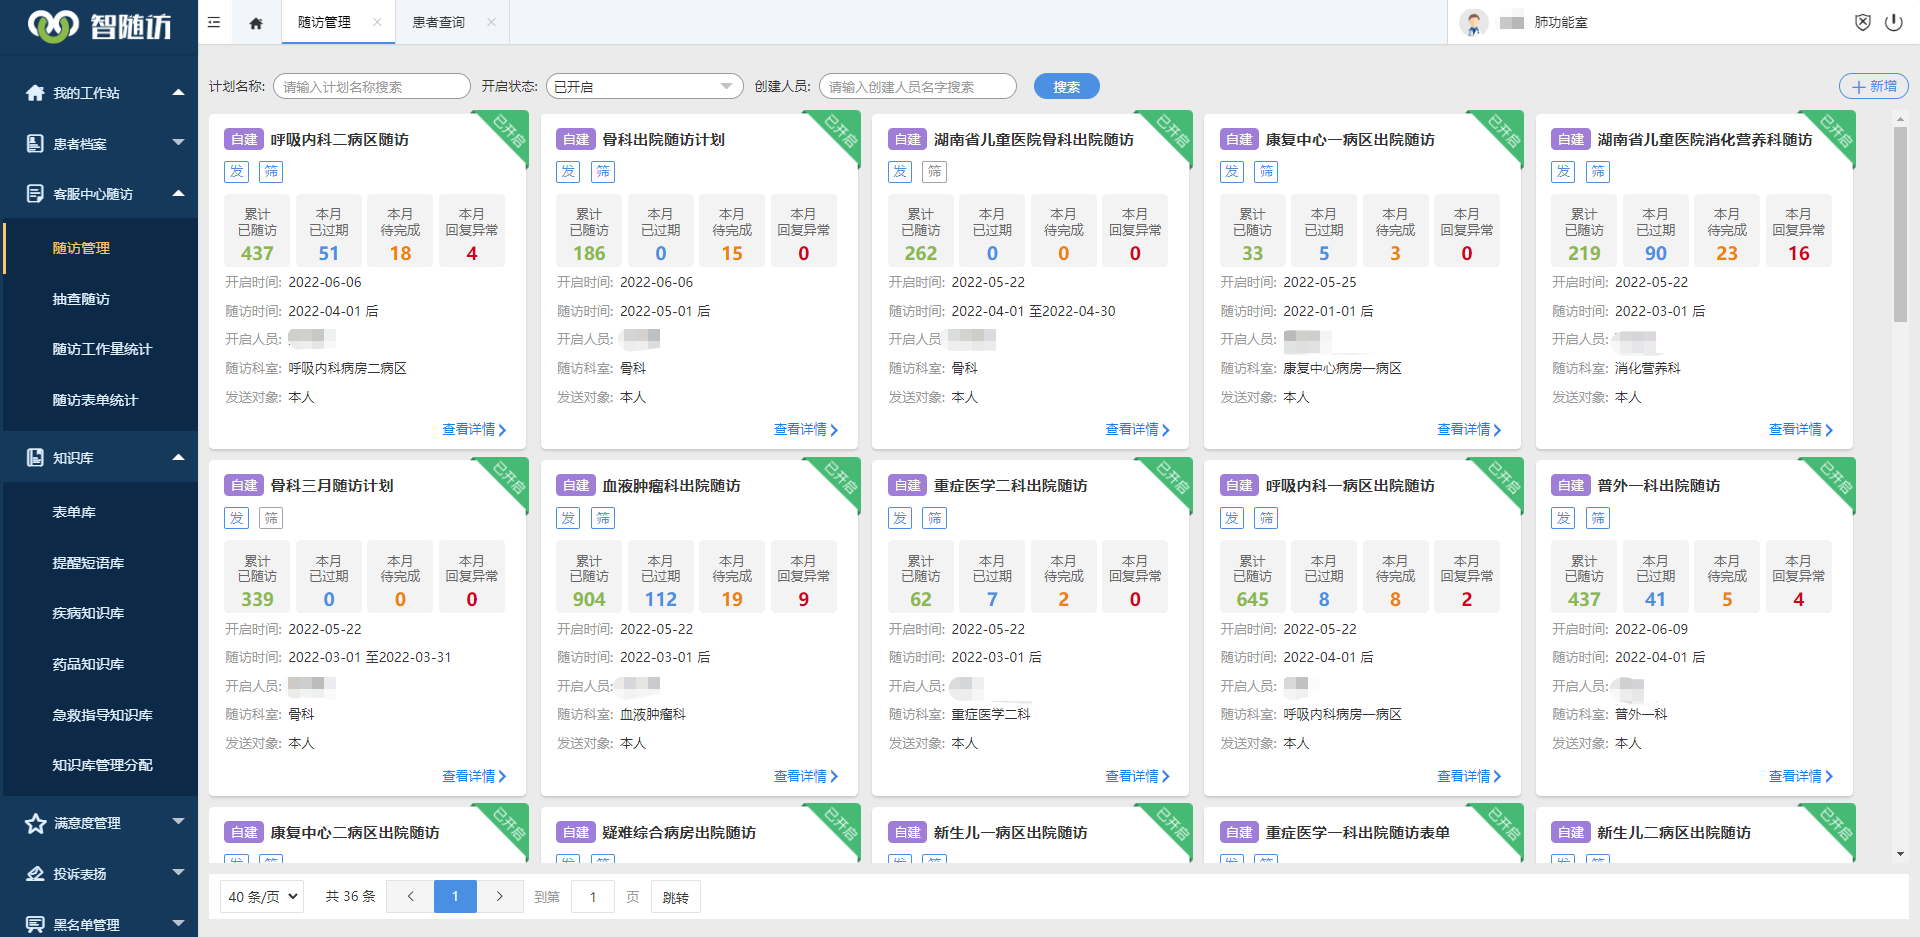Collapse the 我的工作站 menu arrow
The image size is (1920, 937).
(x=178, y=92)
